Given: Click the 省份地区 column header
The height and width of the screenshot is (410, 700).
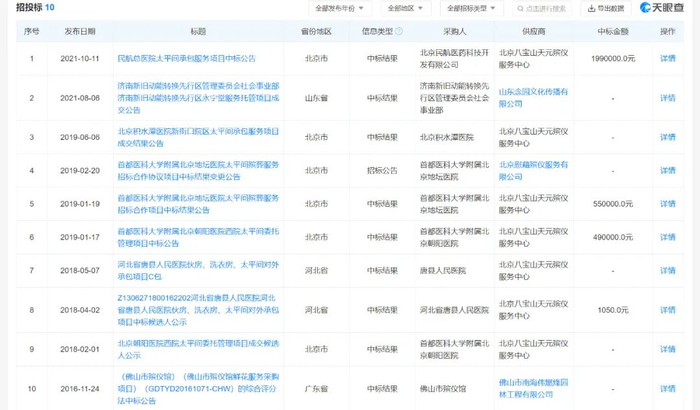Looking at the screenshot, I should tap(316, 31).
